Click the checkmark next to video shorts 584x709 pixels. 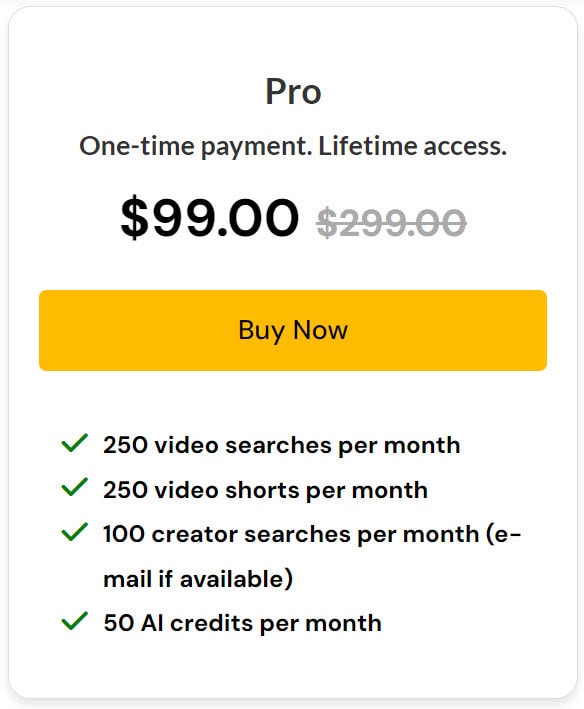[x=74, y=487]
